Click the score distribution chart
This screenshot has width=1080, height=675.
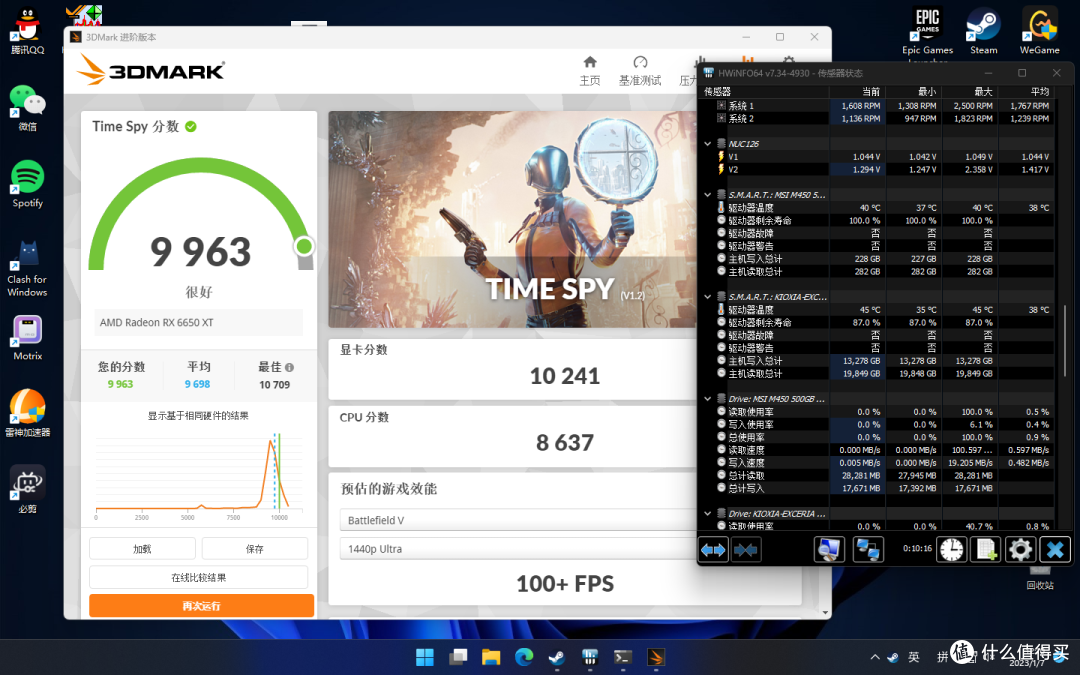coord(198,475)
